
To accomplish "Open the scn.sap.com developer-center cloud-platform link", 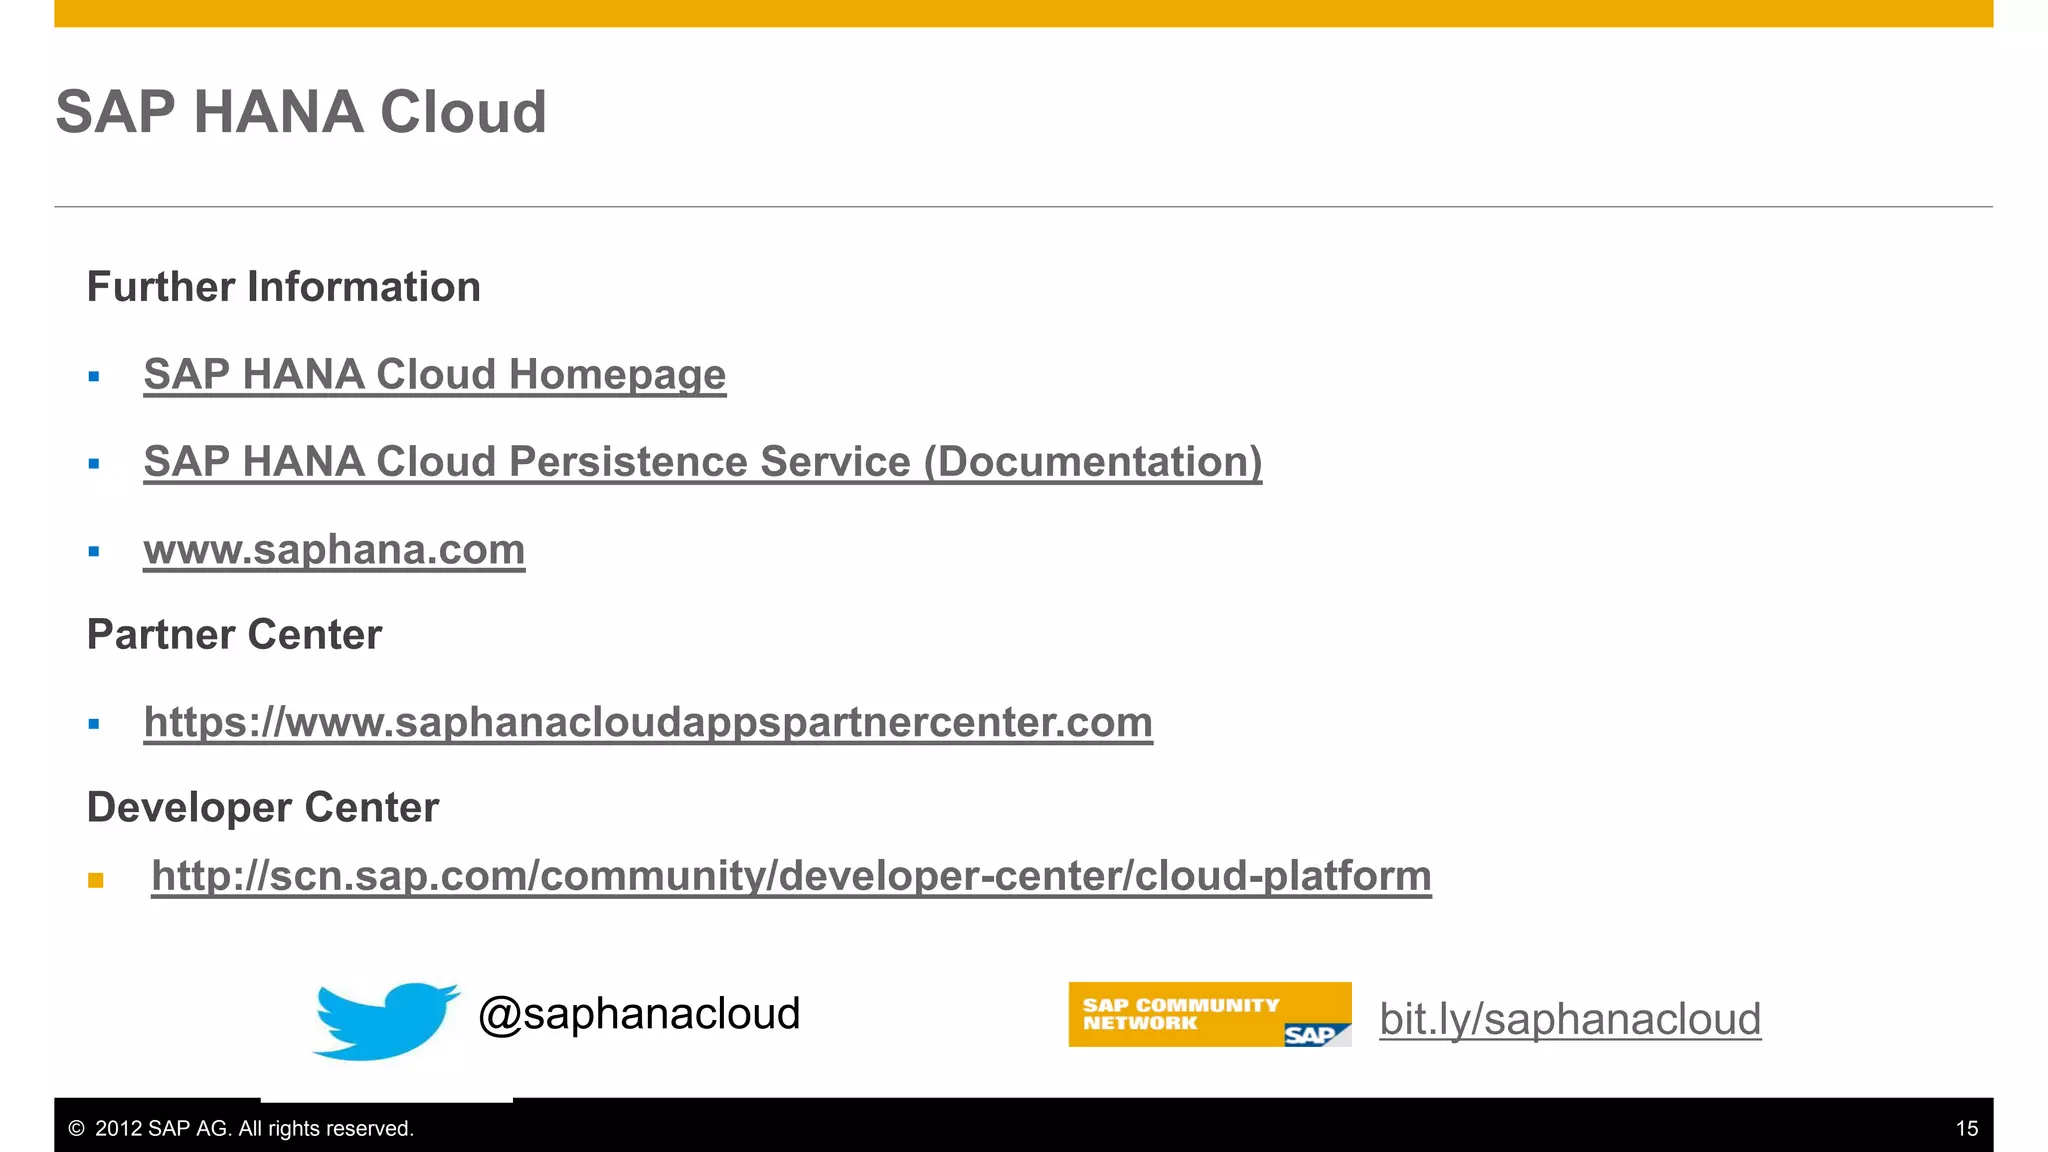I will click(791, 876).
